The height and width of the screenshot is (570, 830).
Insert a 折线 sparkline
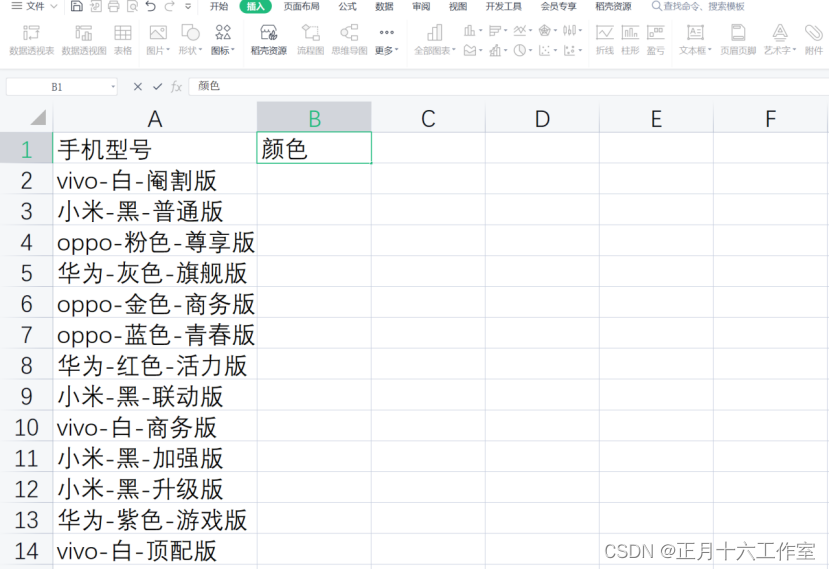click(x=605, y=40)
